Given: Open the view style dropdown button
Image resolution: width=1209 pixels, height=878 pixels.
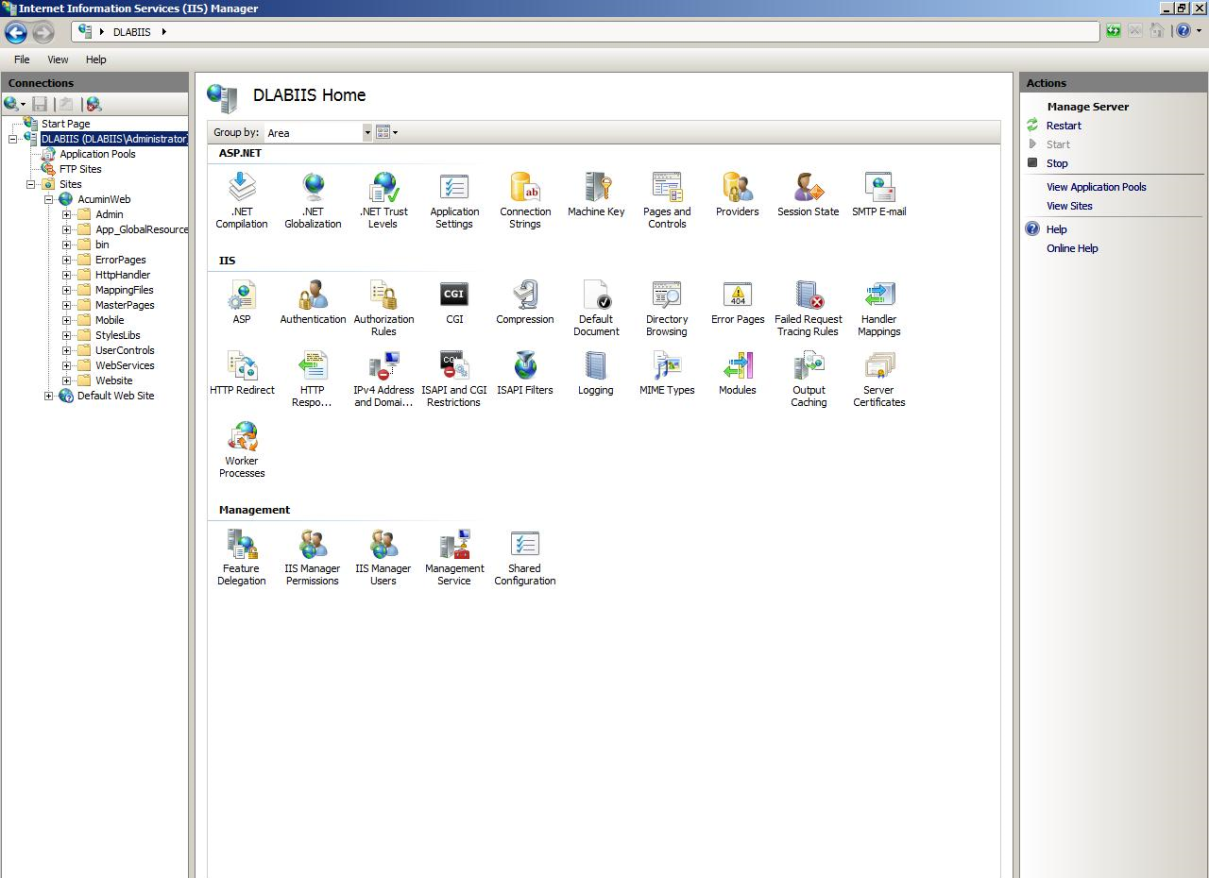Looking at the screenshot, I should pyautogui.click(x=387, y=132).
